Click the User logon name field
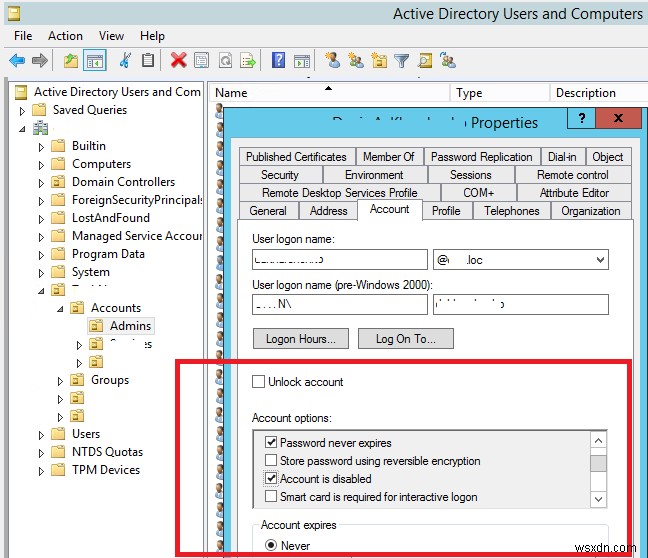This screenshot has width=648, height=558. (x=340, y=260)
